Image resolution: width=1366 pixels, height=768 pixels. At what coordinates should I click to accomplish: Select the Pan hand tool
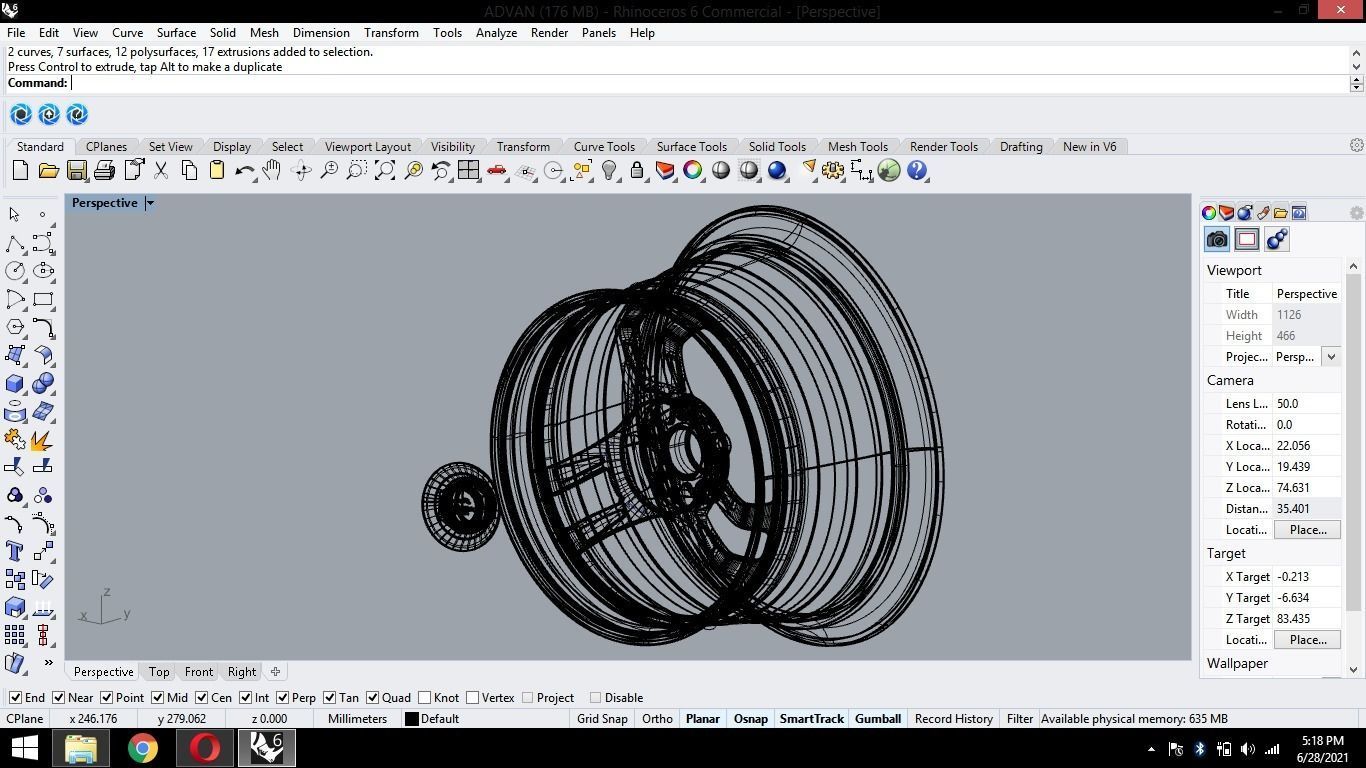tap(272, 171)
